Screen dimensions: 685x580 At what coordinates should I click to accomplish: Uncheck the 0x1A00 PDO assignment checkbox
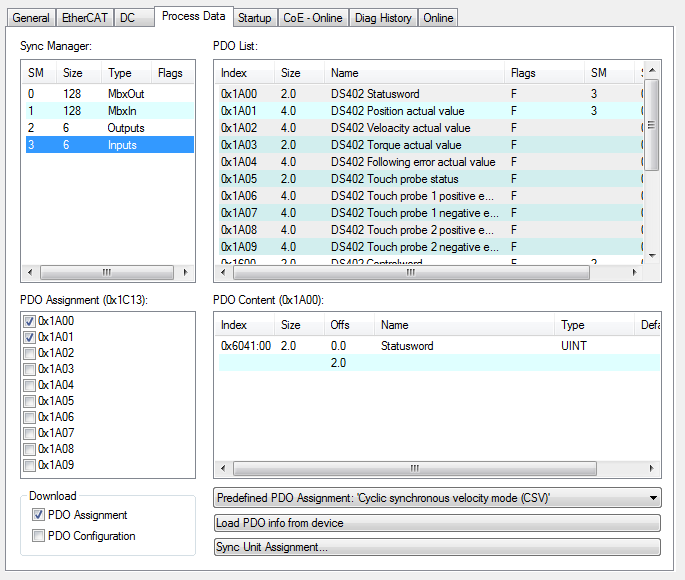tap(29, 321)
